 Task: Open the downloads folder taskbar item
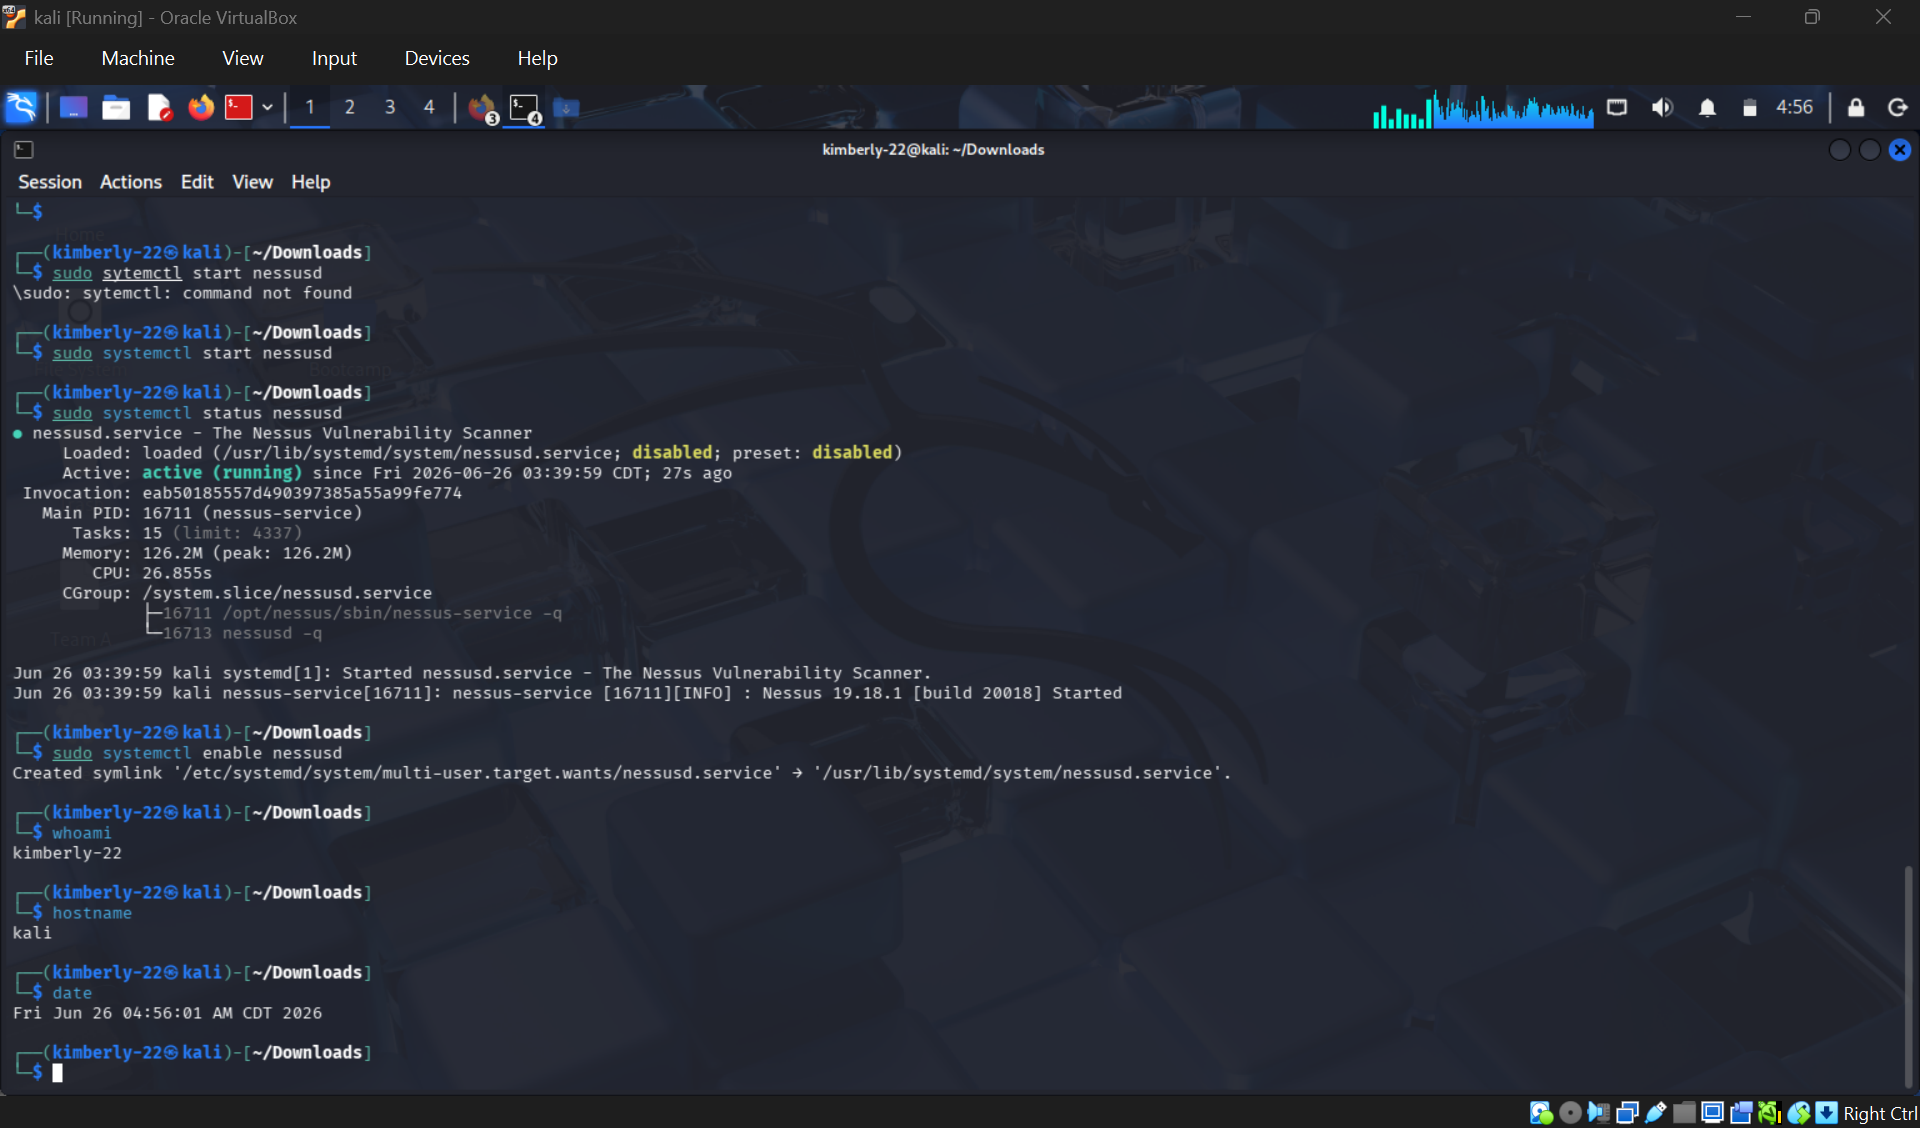(566, 107)
